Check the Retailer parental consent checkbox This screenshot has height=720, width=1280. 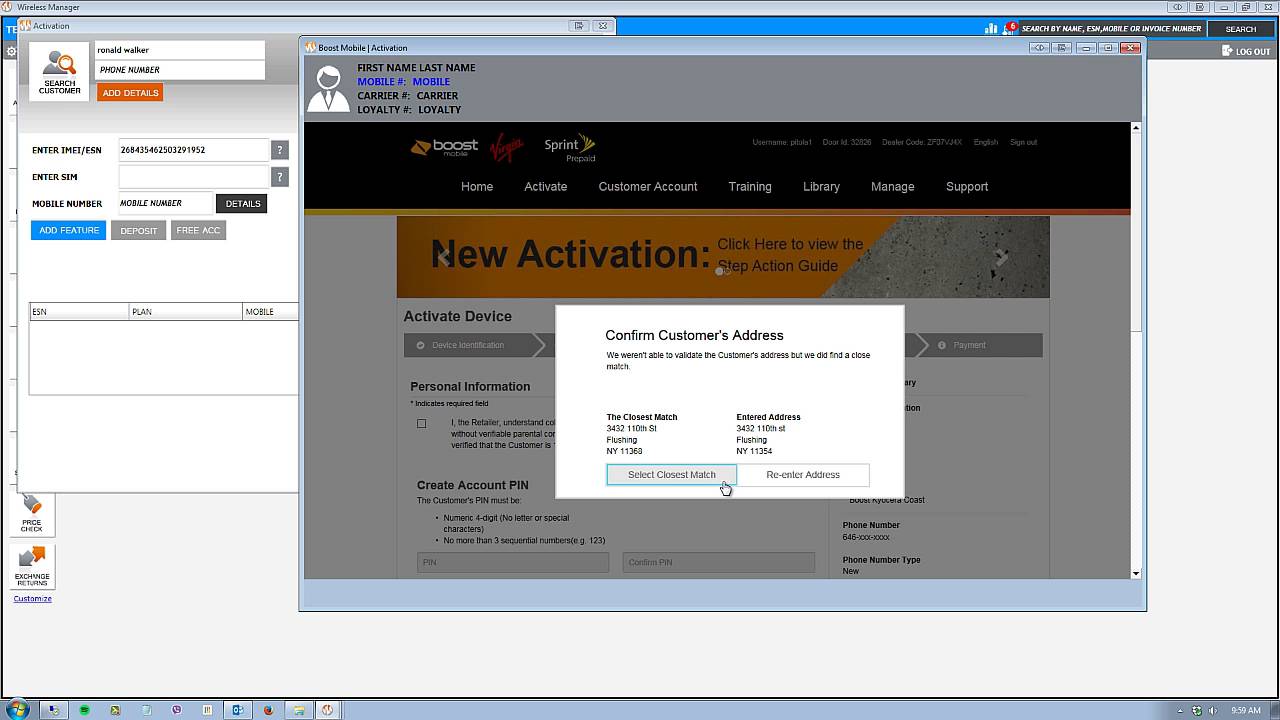click(421, 423)
